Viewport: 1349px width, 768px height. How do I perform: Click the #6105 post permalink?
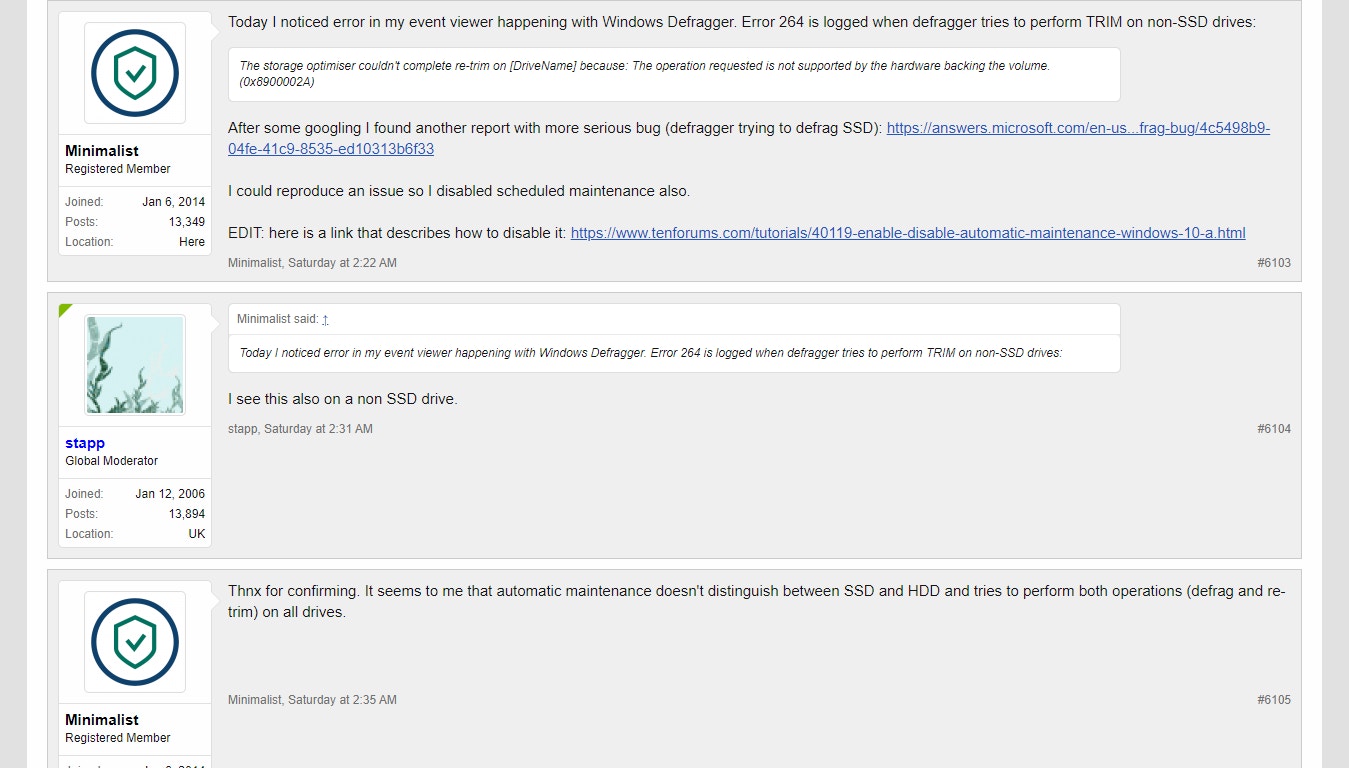[1274, 700]
